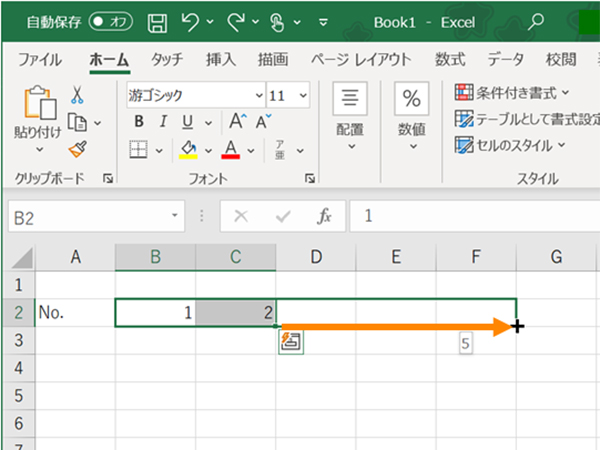This screenshot has height=450, width=600.
Task: Click the Insert Function fx icon
Action: pos(324,215)
